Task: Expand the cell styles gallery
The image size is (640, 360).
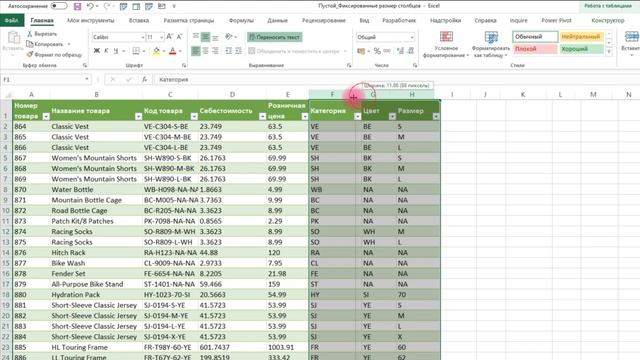Action: point(609,52)
